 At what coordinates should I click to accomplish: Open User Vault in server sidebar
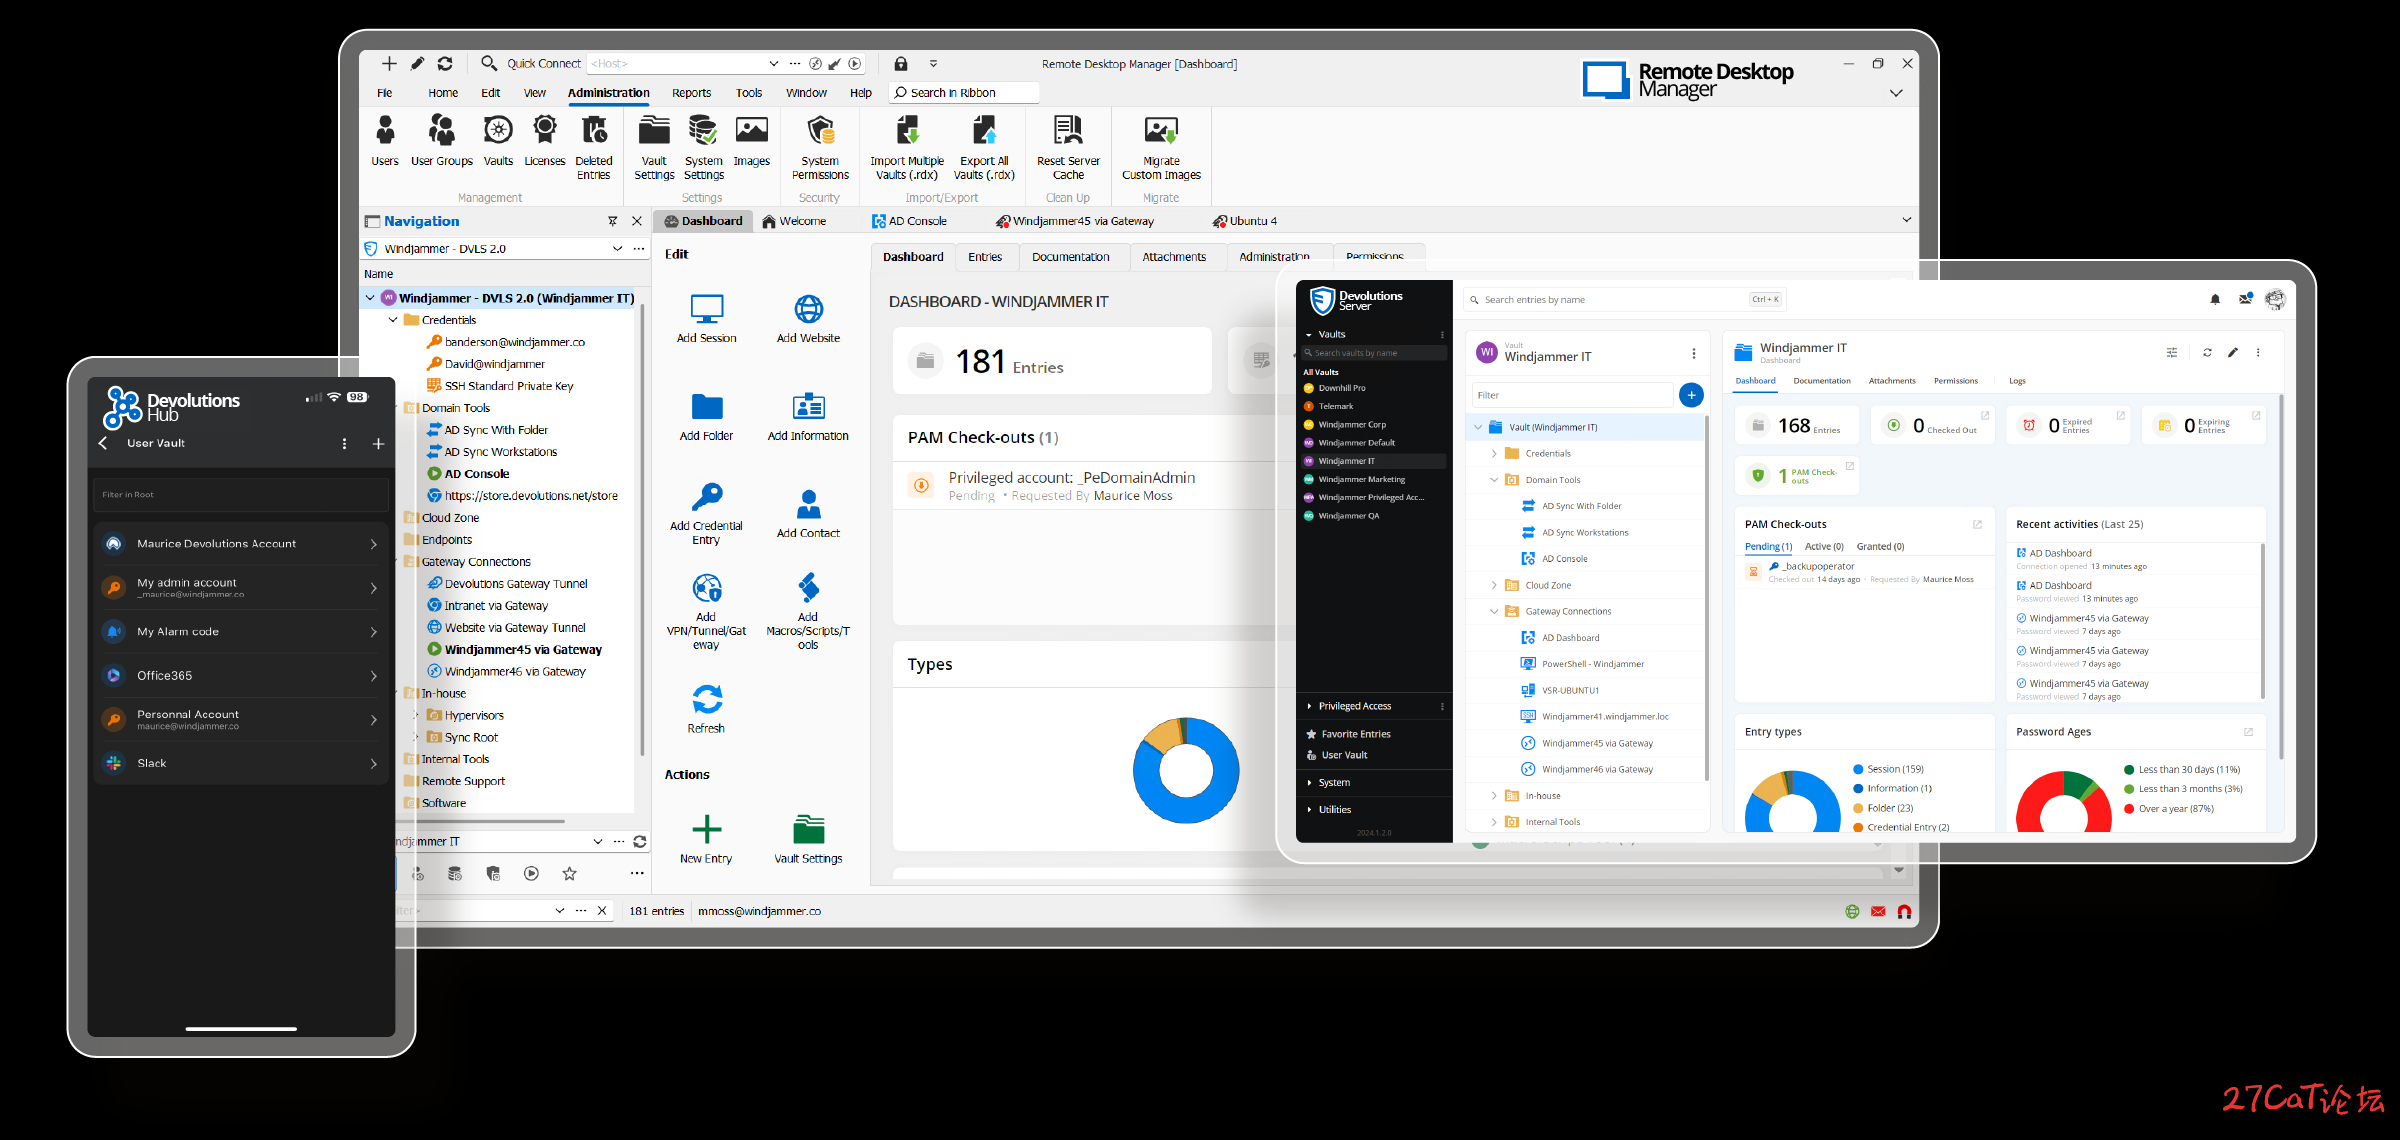pyautogui.click(x=1344, y=755)
